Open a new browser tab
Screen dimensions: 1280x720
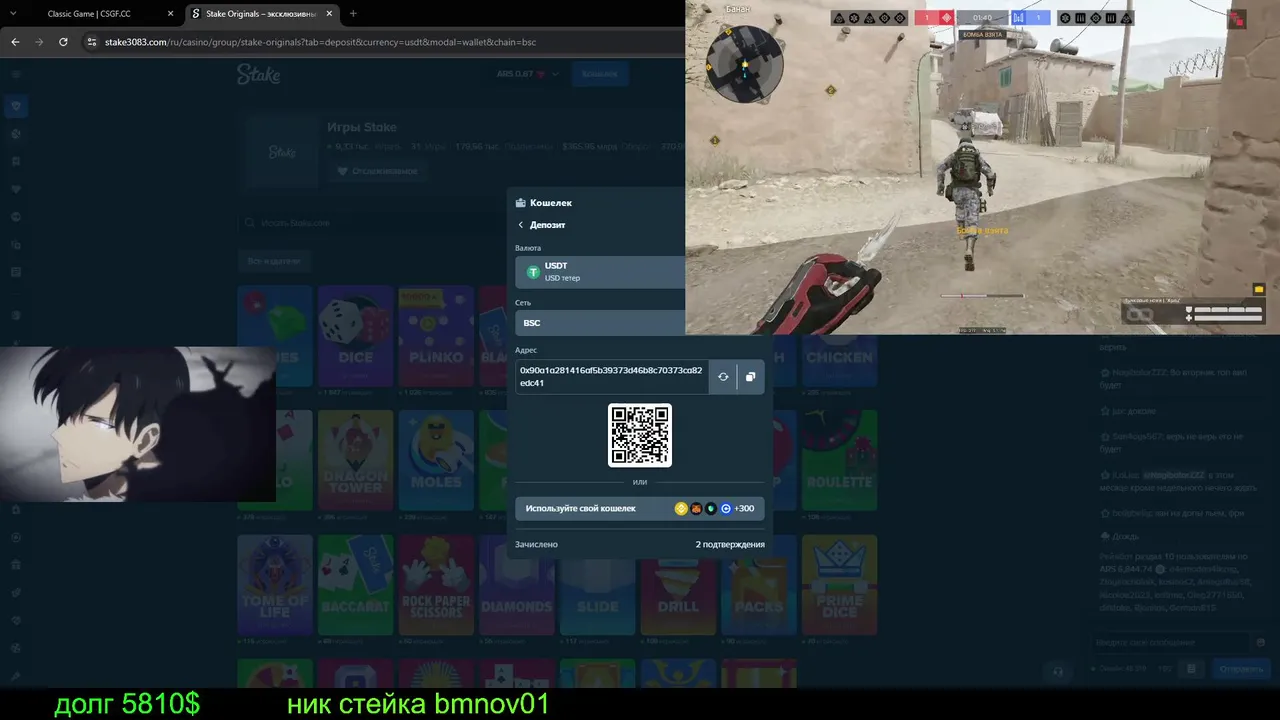pos(353,14)
